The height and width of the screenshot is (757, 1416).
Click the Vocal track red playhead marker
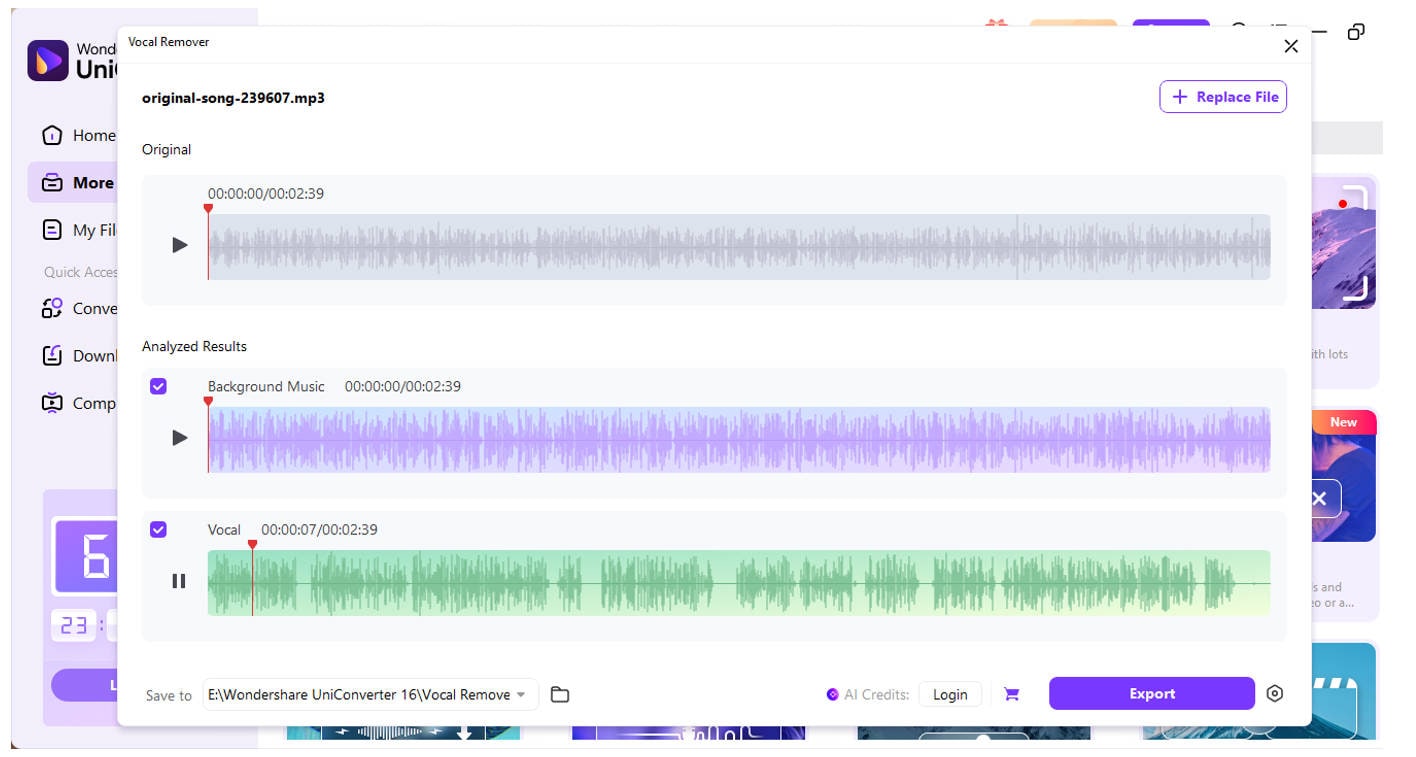252,545
